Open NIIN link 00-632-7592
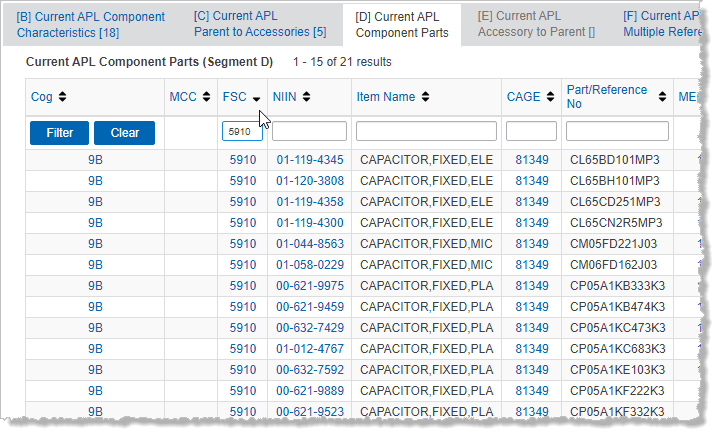Viewport: 720px width, 438px height. pyautogui.click(x=310, y=370)
